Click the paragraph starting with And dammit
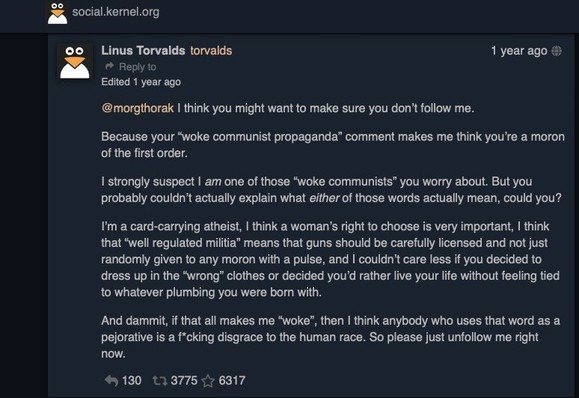 point(330,337)
